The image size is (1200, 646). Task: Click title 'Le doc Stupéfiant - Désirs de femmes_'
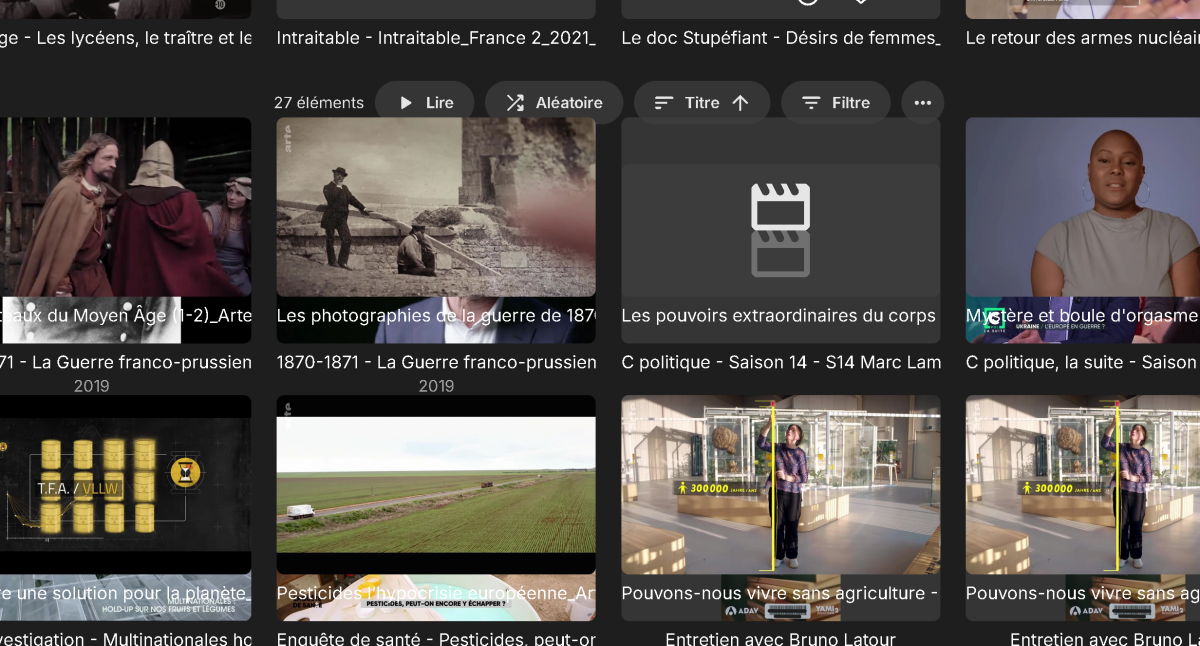tap(781, 38)
